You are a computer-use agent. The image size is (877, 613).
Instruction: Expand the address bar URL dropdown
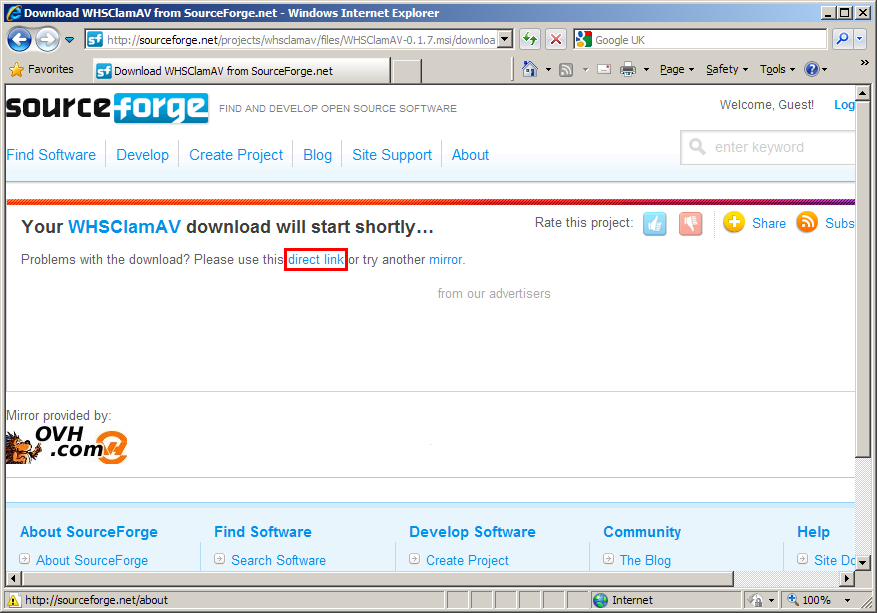505,40
